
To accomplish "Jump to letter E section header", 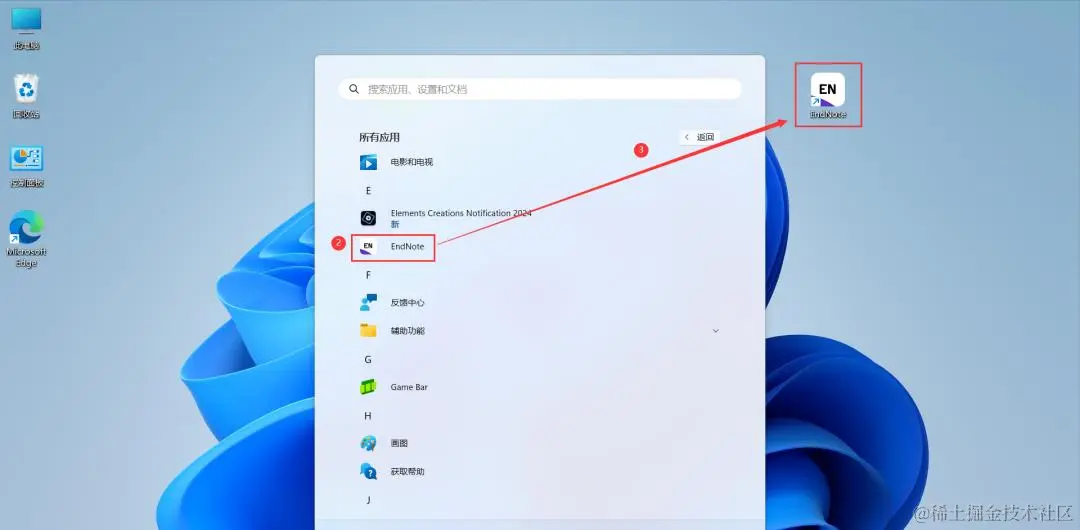I will point(368,191).
